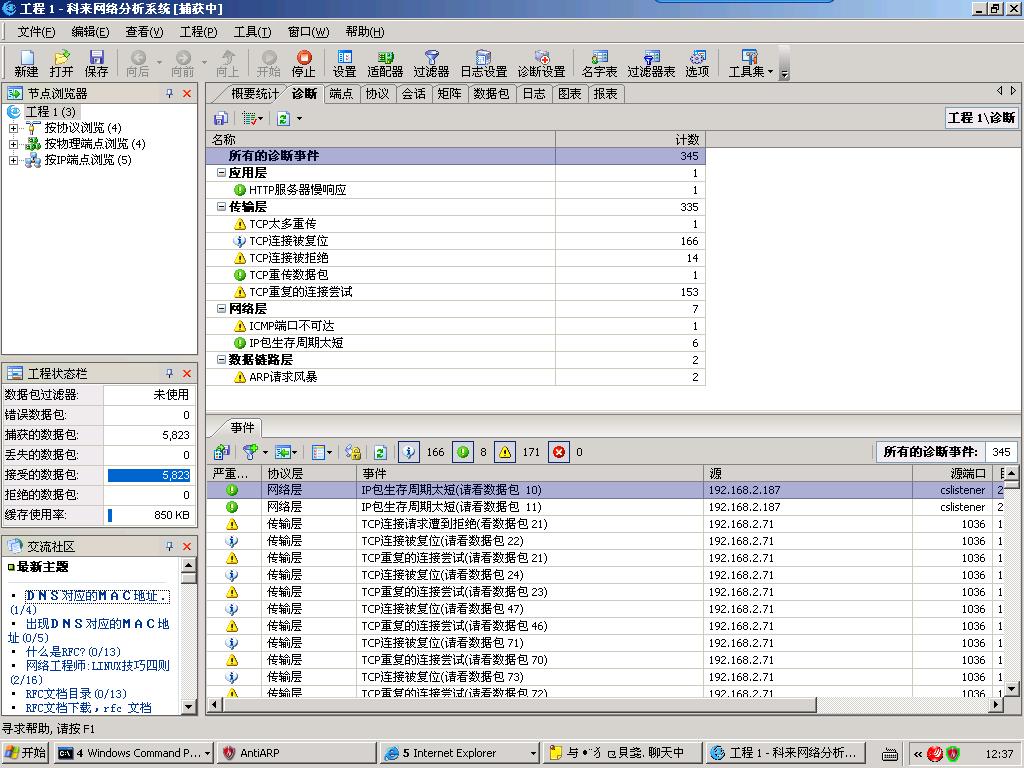Open Diagnosis Settings (诊断设置) toolbar icon

tap(541, 60)
